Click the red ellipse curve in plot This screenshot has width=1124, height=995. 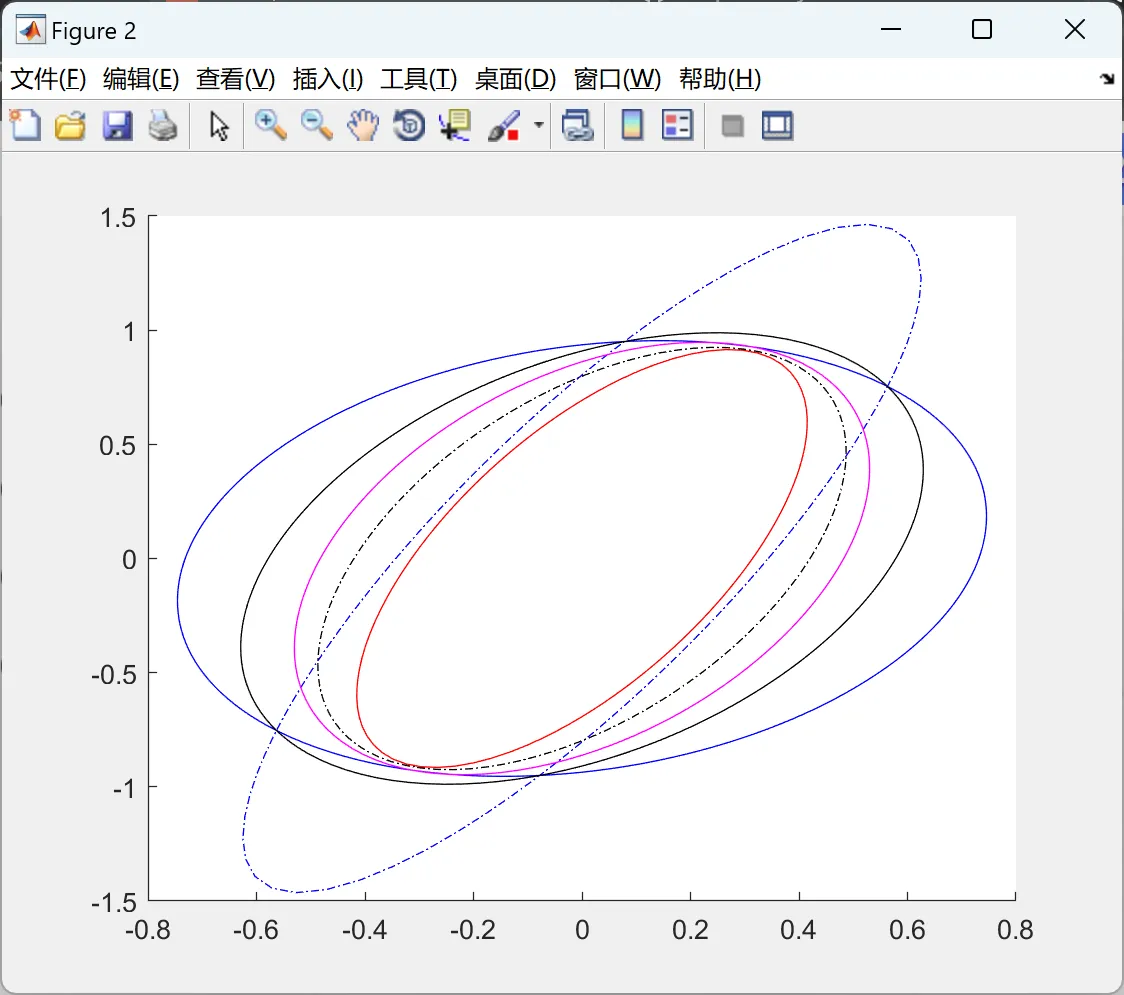[807, 423]
